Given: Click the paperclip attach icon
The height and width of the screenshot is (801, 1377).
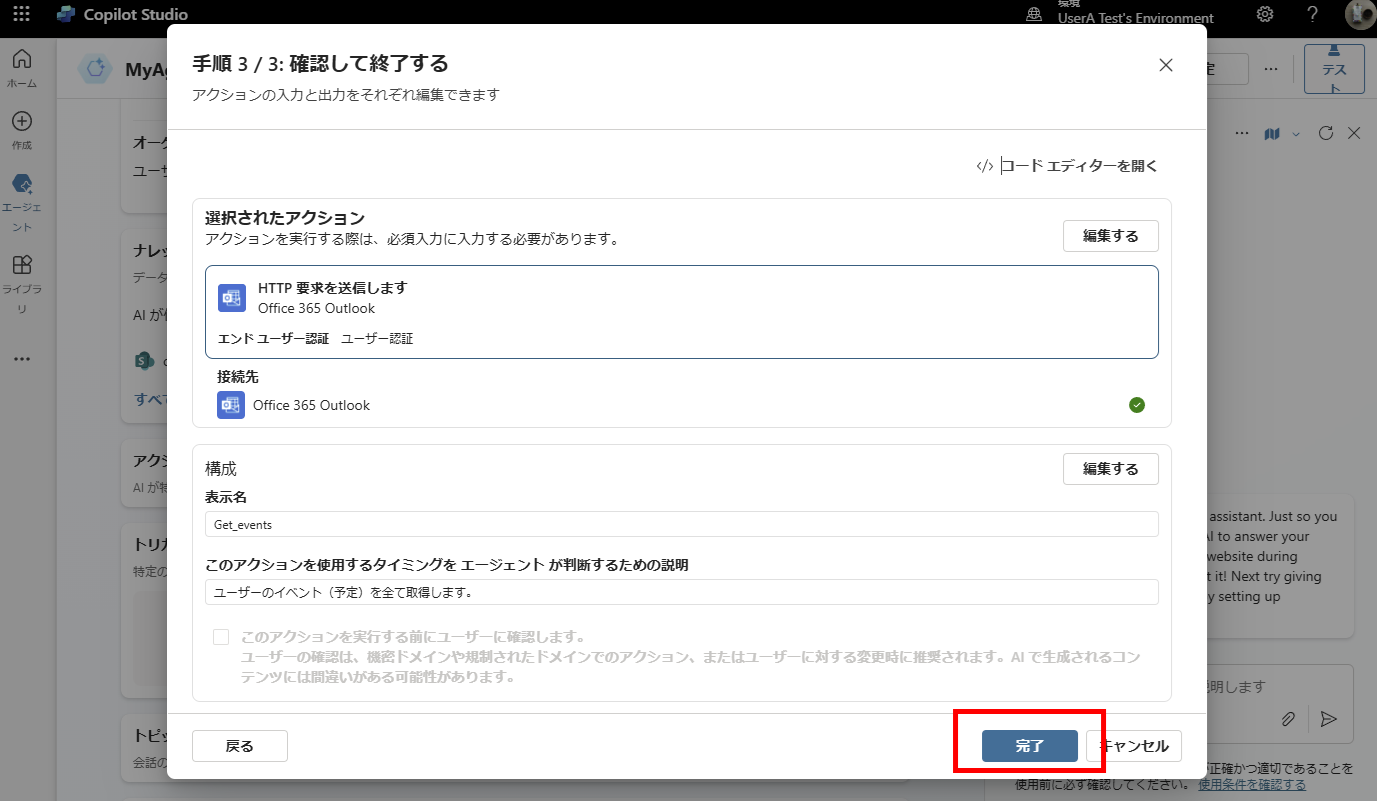Looking at the screenshot, I should pyautogui.click(x=1289, y=719).
